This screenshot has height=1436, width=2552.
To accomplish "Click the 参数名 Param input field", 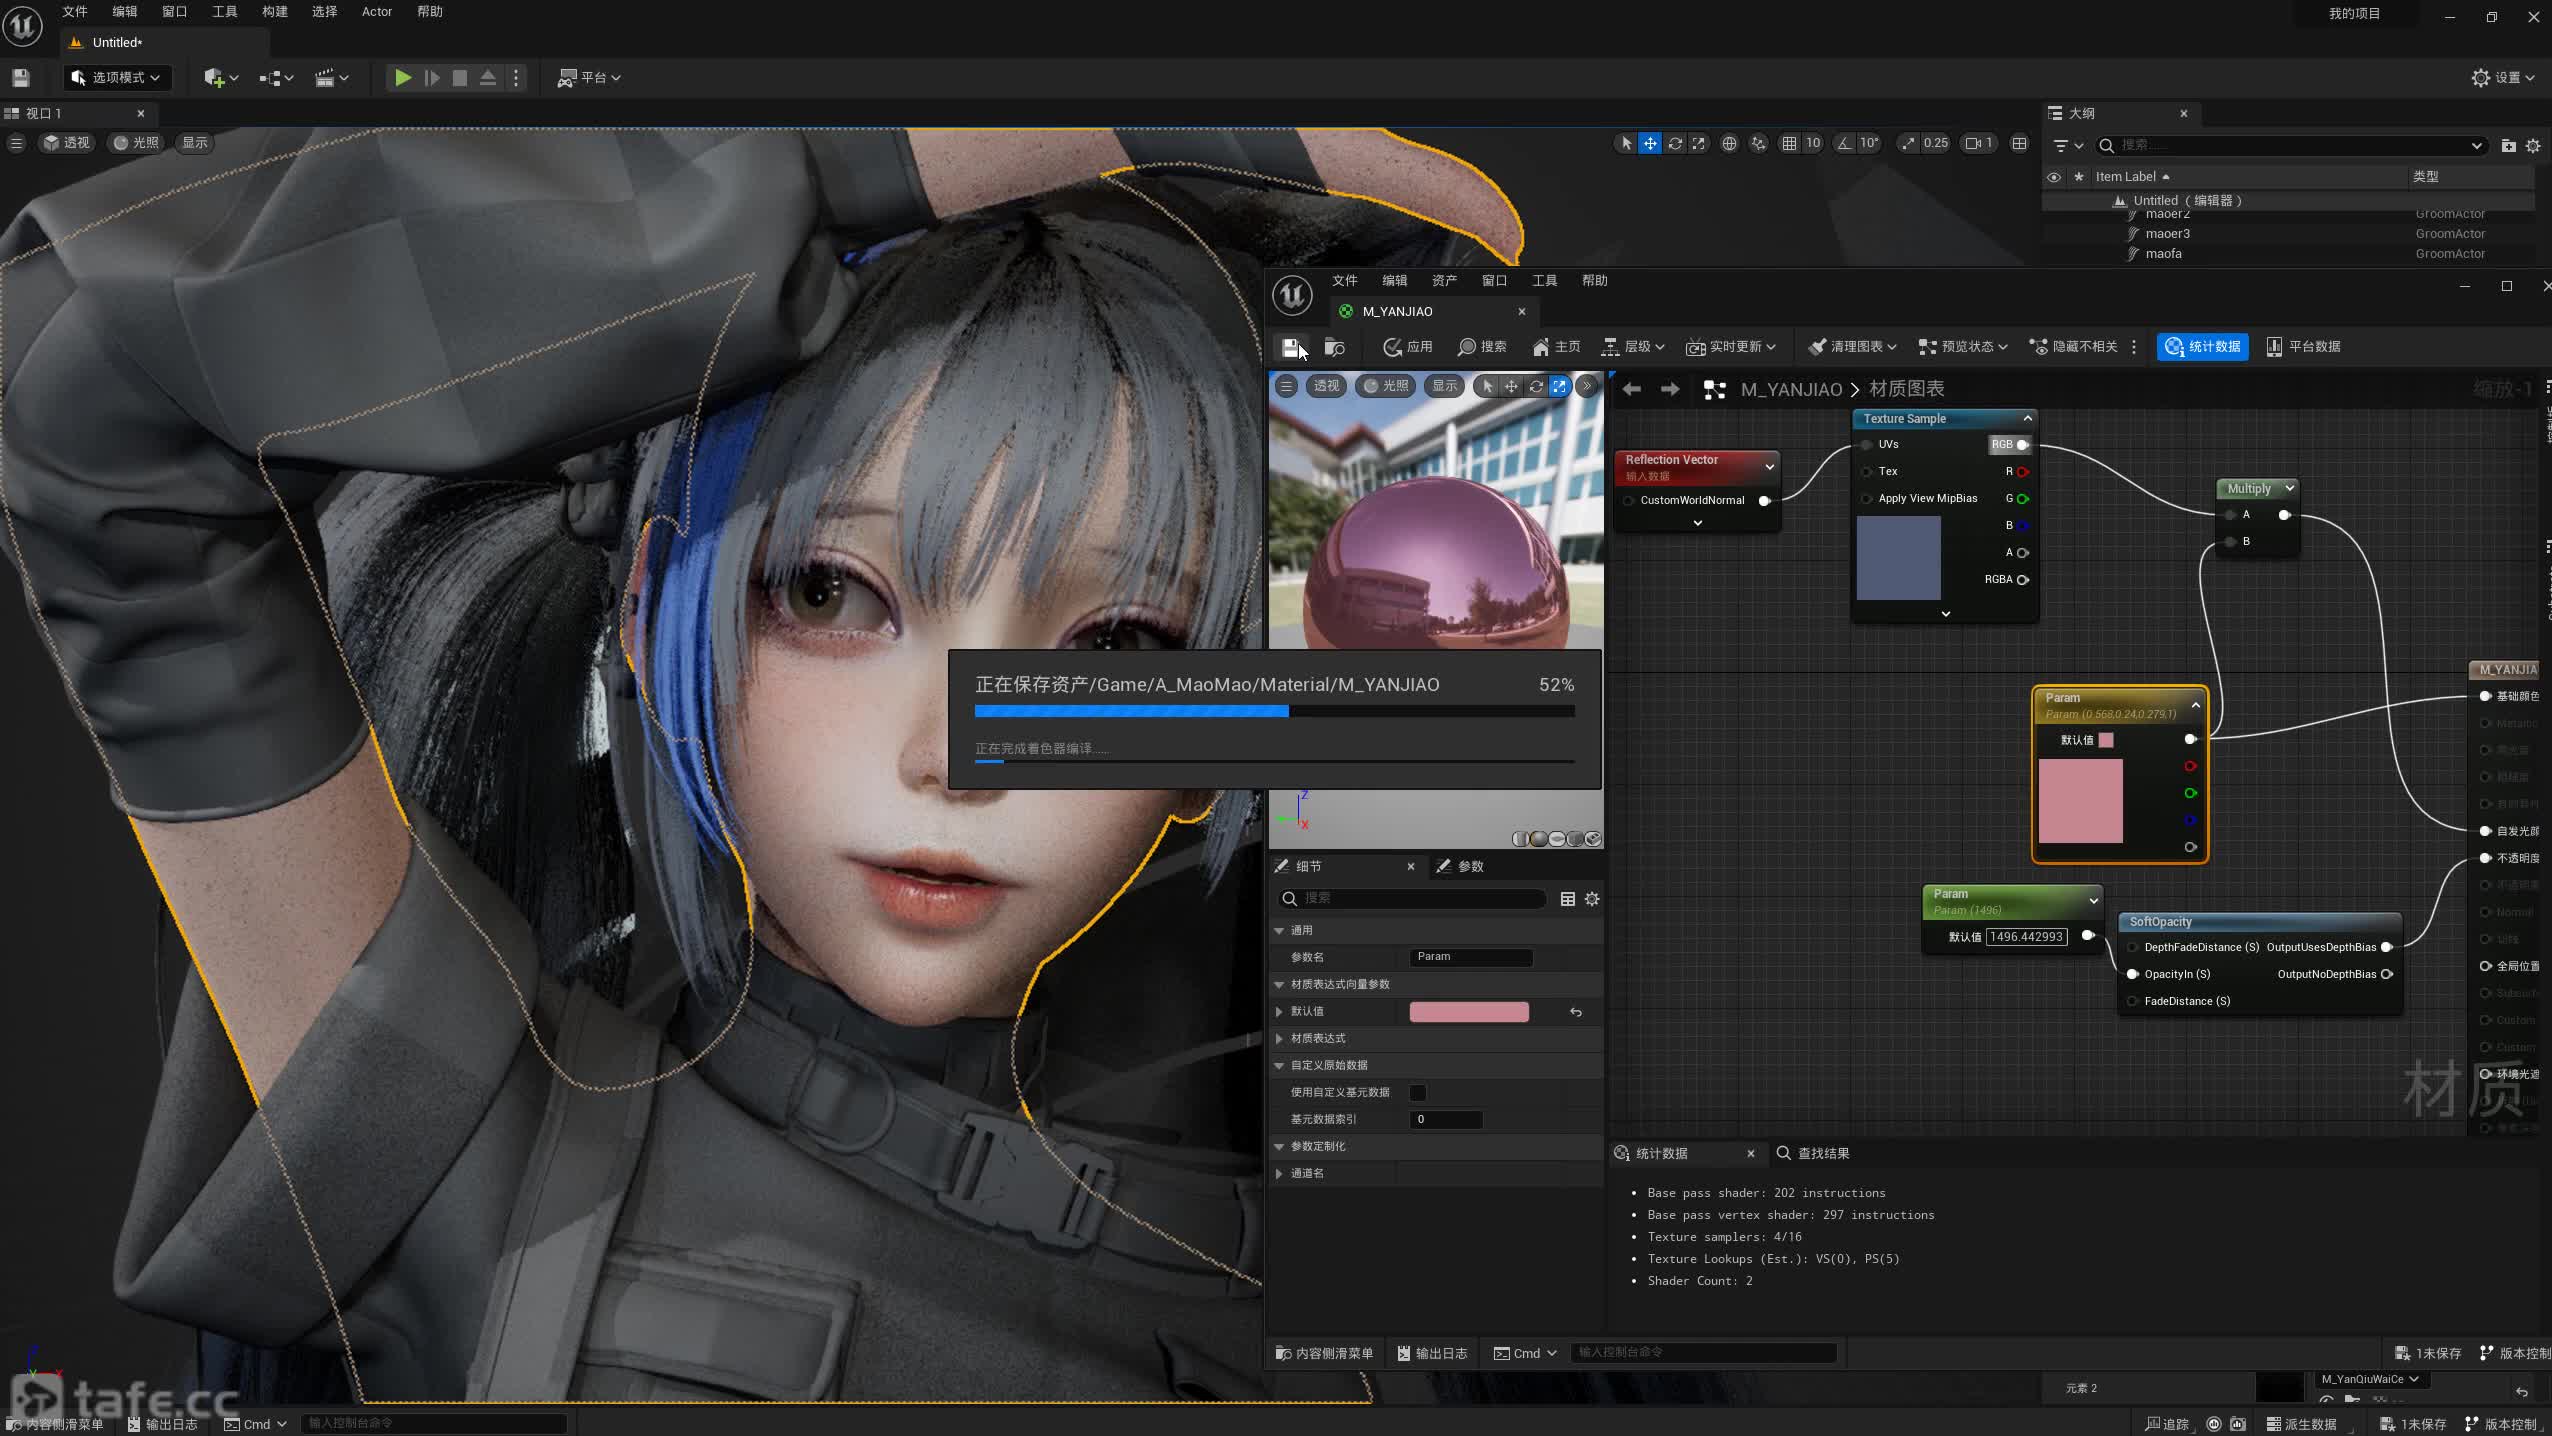I will click(x=1470, y=957).
